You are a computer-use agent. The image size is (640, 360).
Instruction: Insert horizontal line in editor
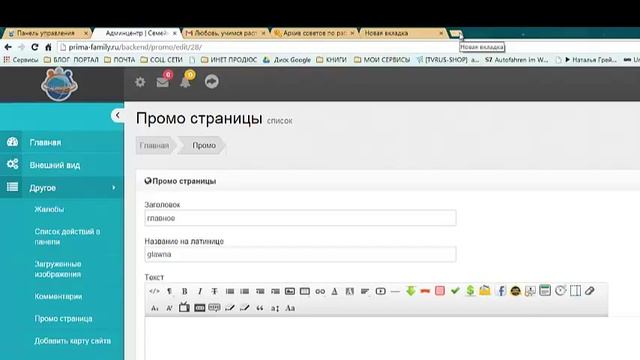click(x=395, y=291)
